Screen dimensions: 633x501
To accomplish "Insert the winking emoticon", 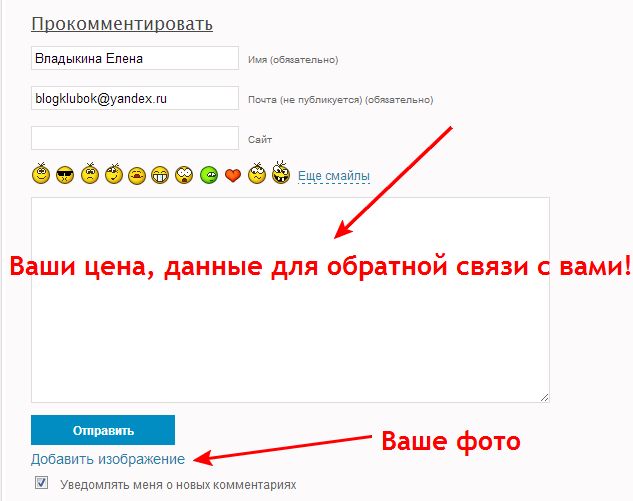I will pos(114,174).
